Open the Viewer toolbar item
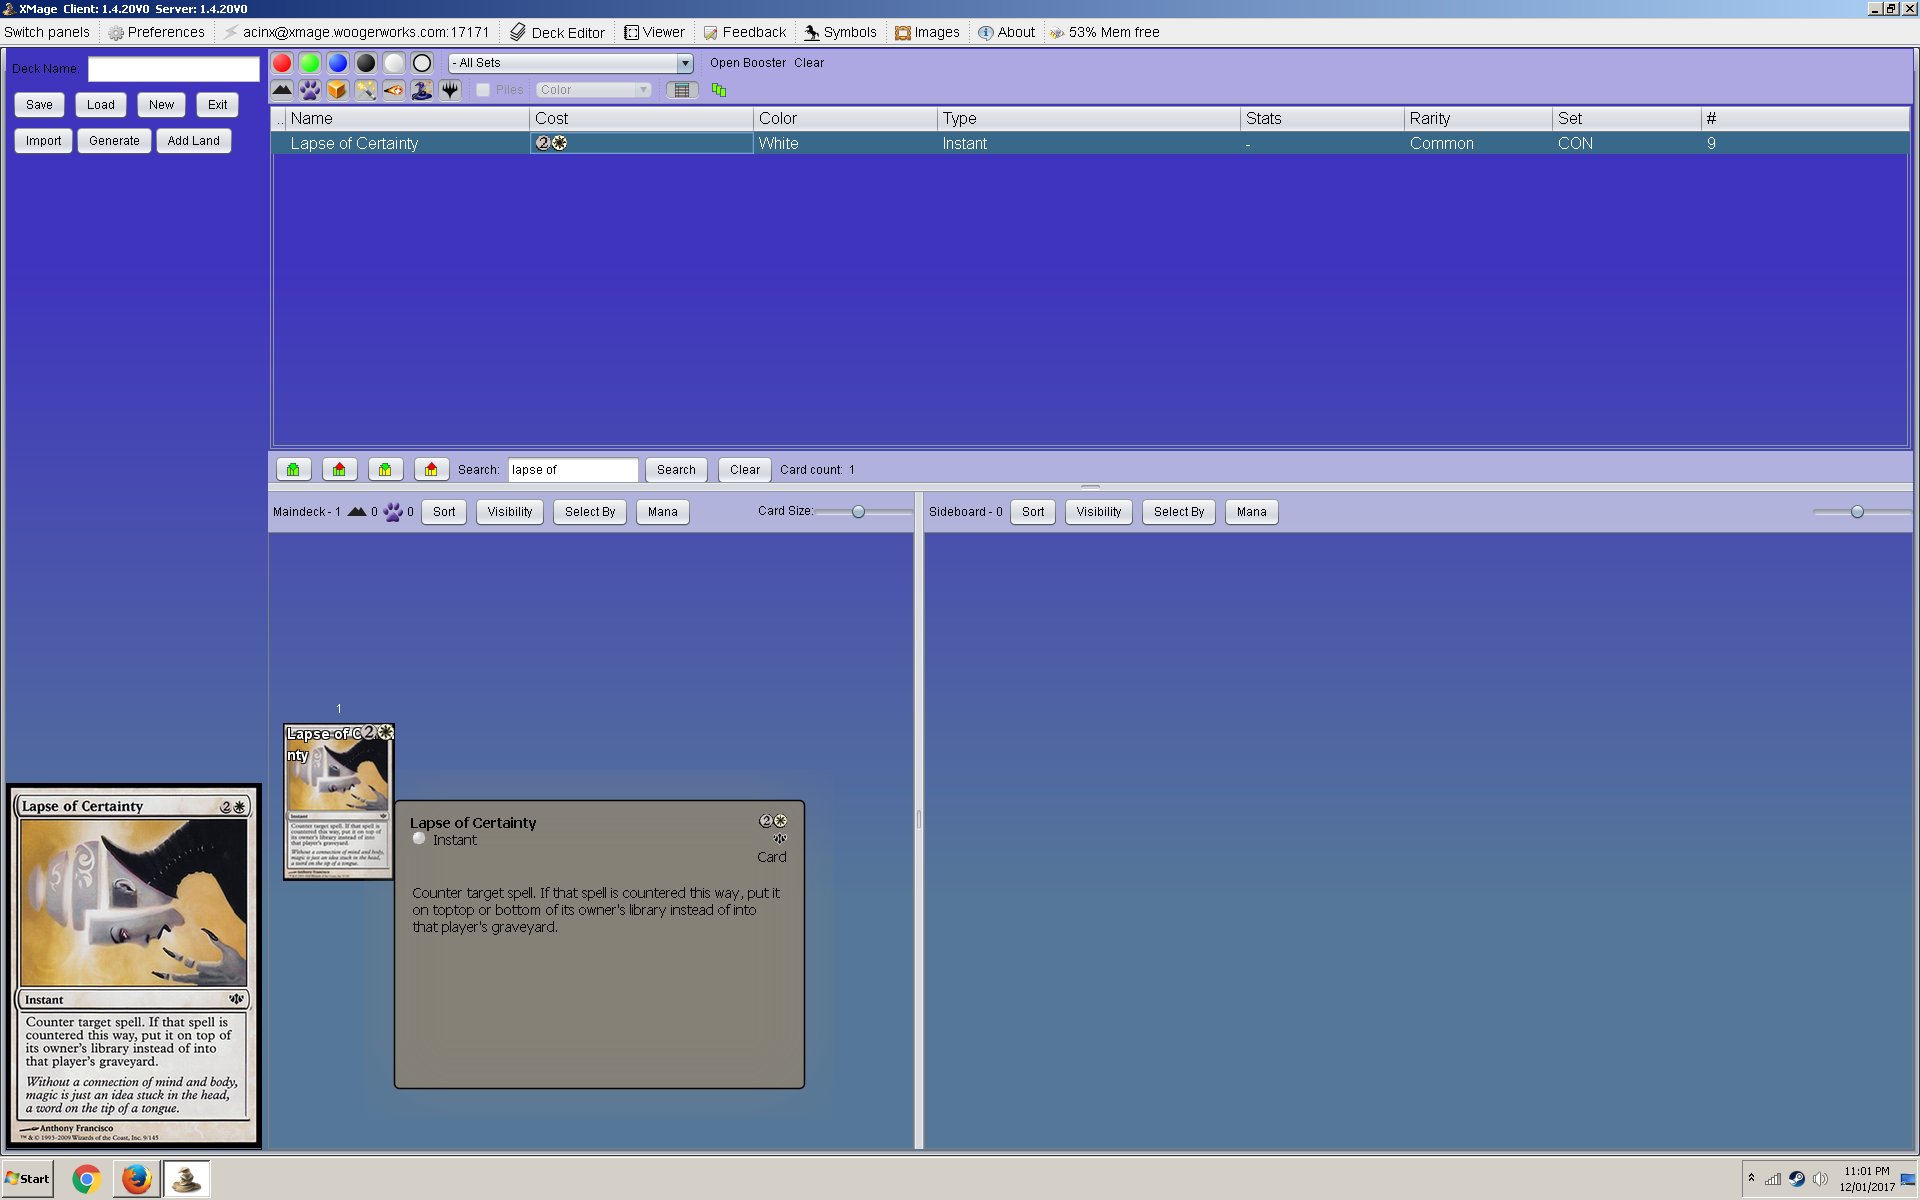The width and height of the screenshot is (1920, 1200). (x=655, y=32)
